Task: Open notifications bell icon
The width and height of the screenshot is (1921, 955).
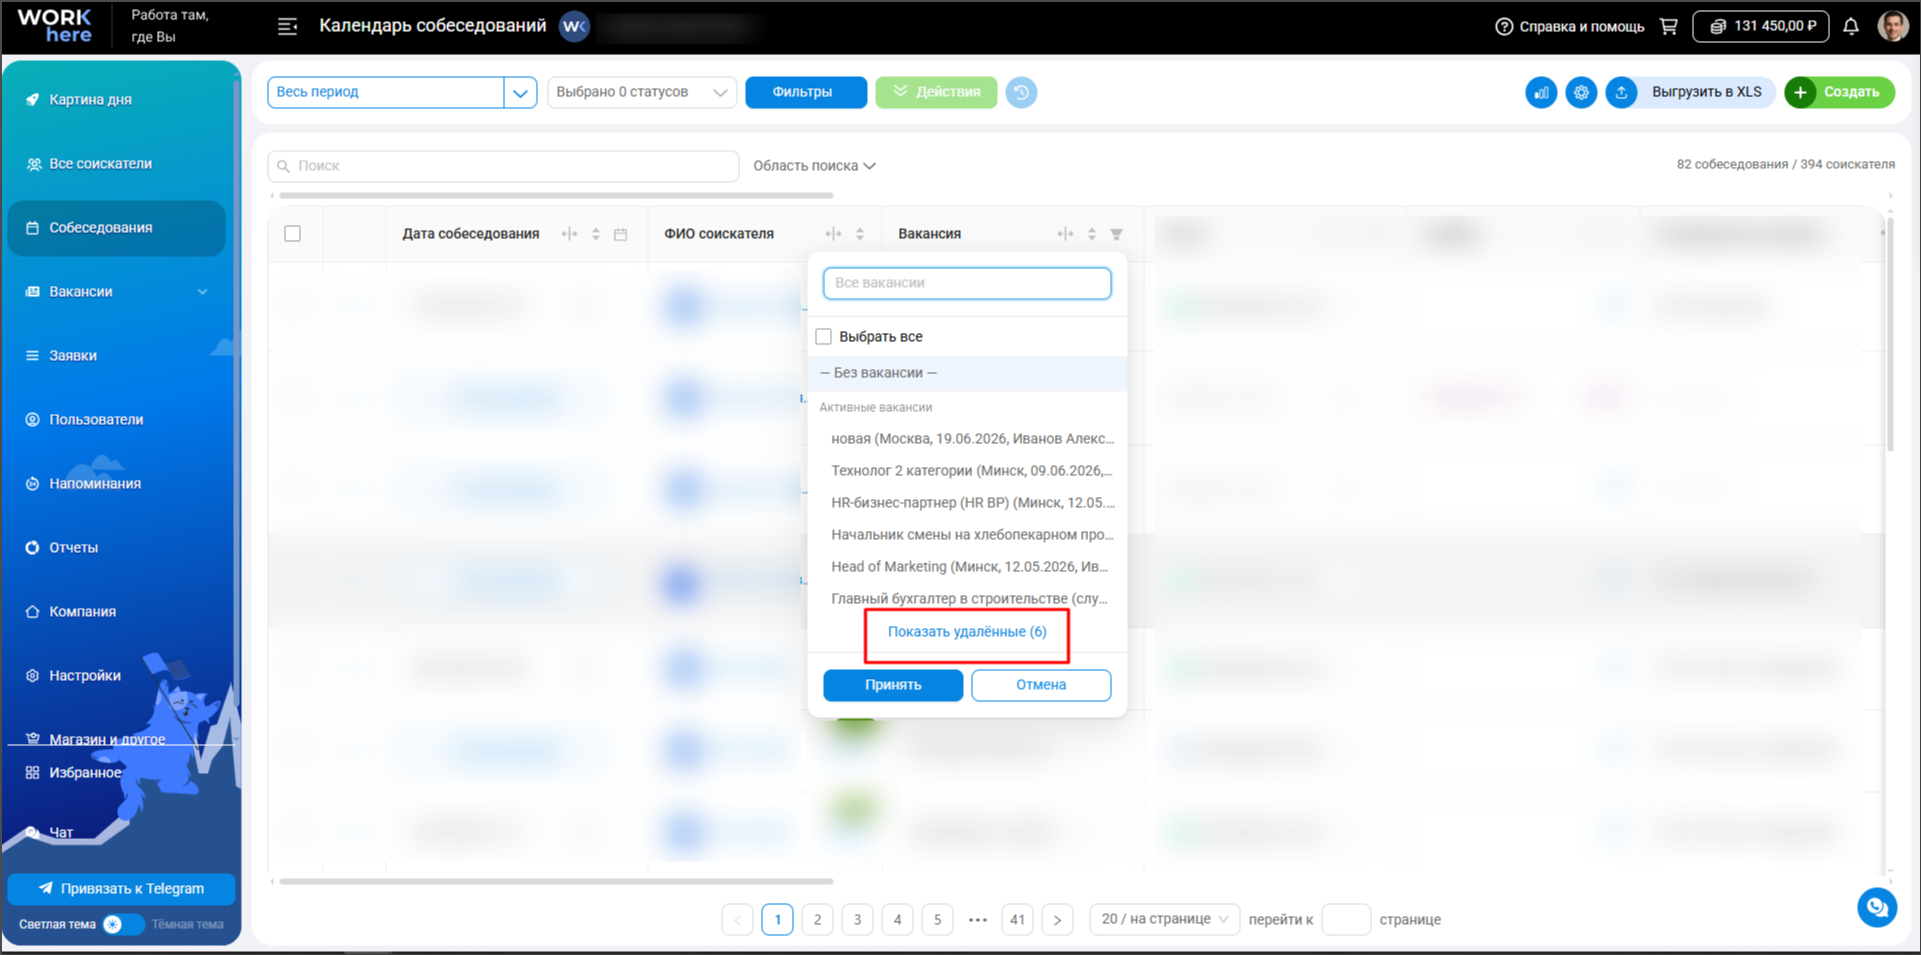Action: point(1851,26)
